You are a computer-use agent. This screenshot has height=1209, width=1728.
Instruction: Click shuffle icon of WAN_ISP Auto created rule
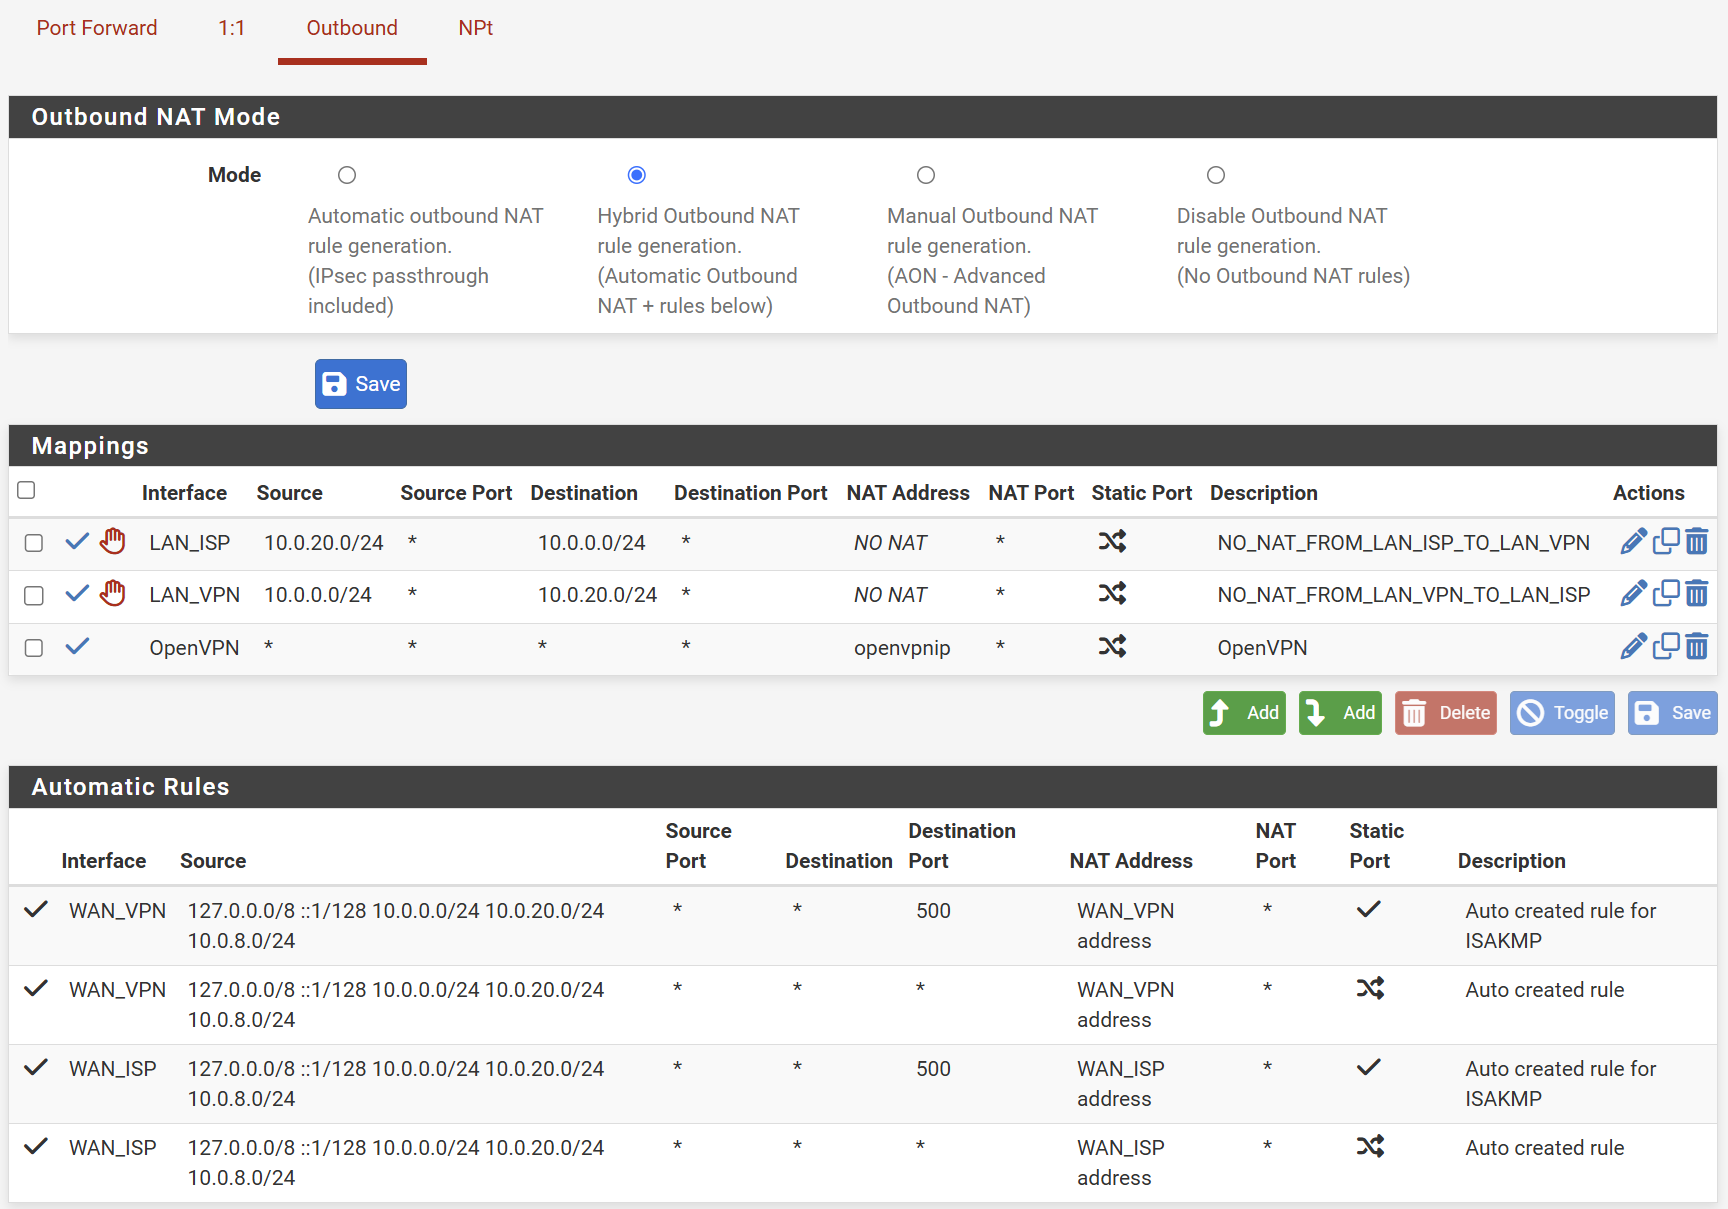click(1370, 1146)
